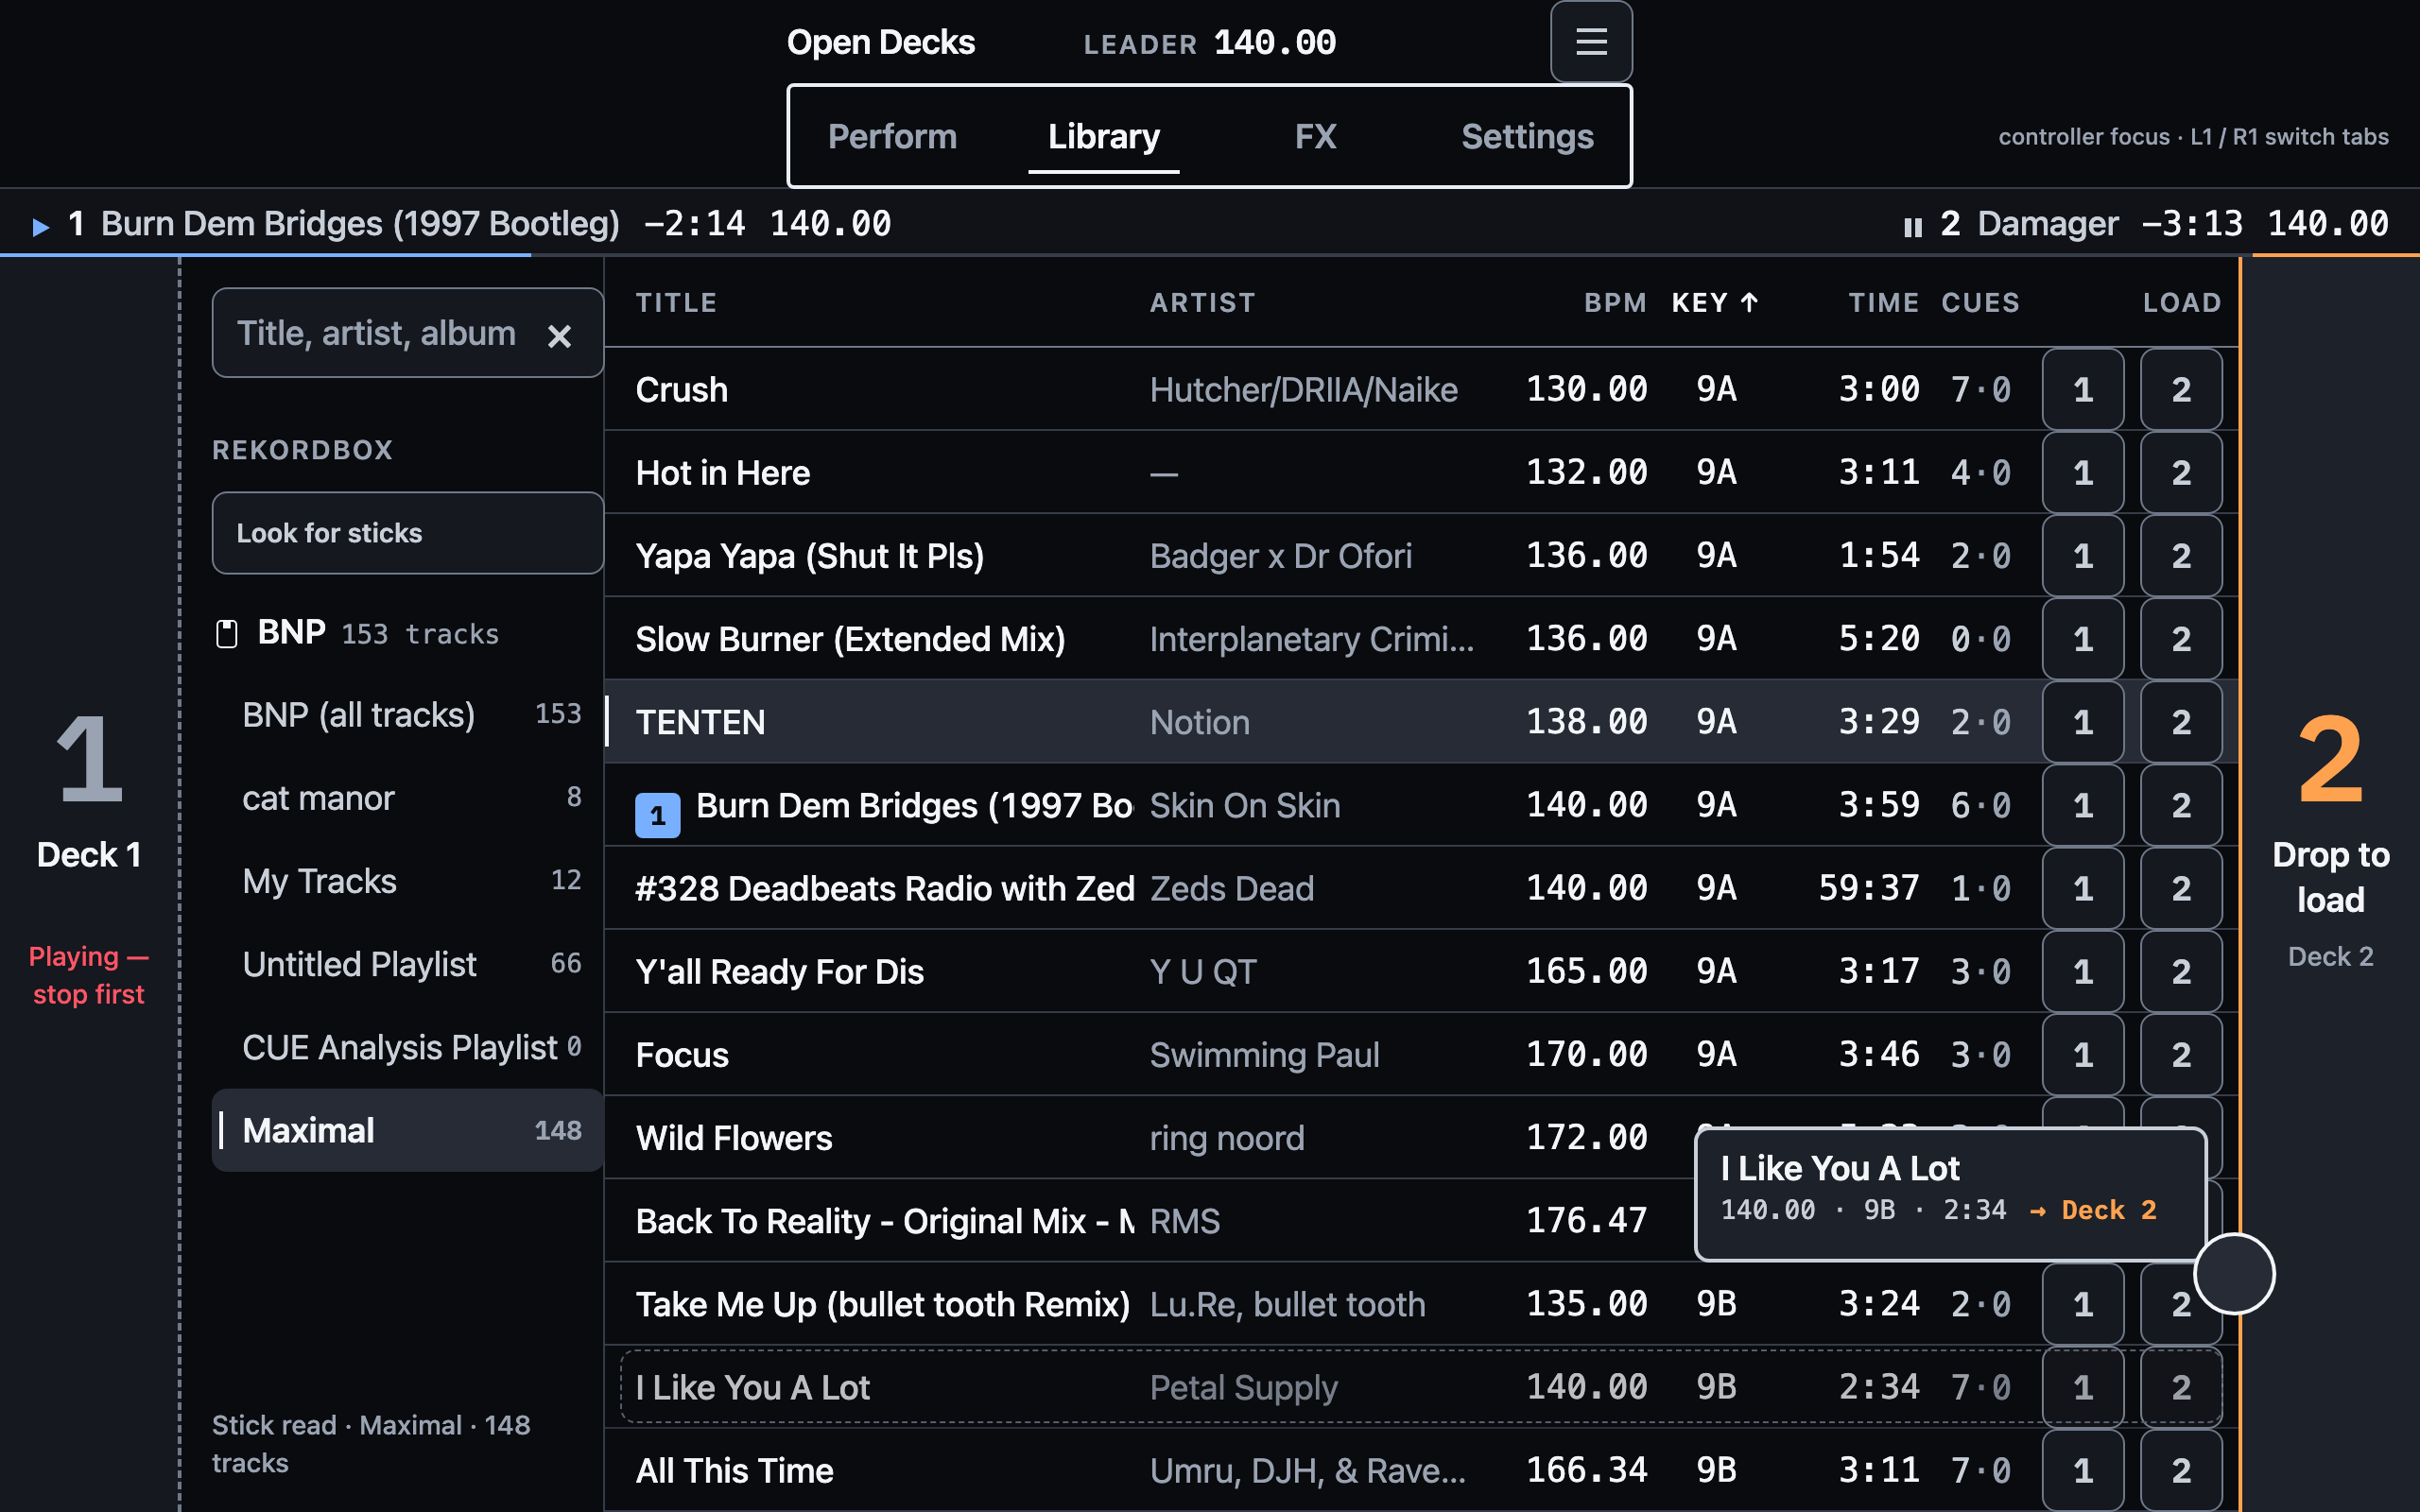Sort by the KEY column header
Image resolution: width=2420 pixels, height=1512 pixels.
(x=1714, y=303)
